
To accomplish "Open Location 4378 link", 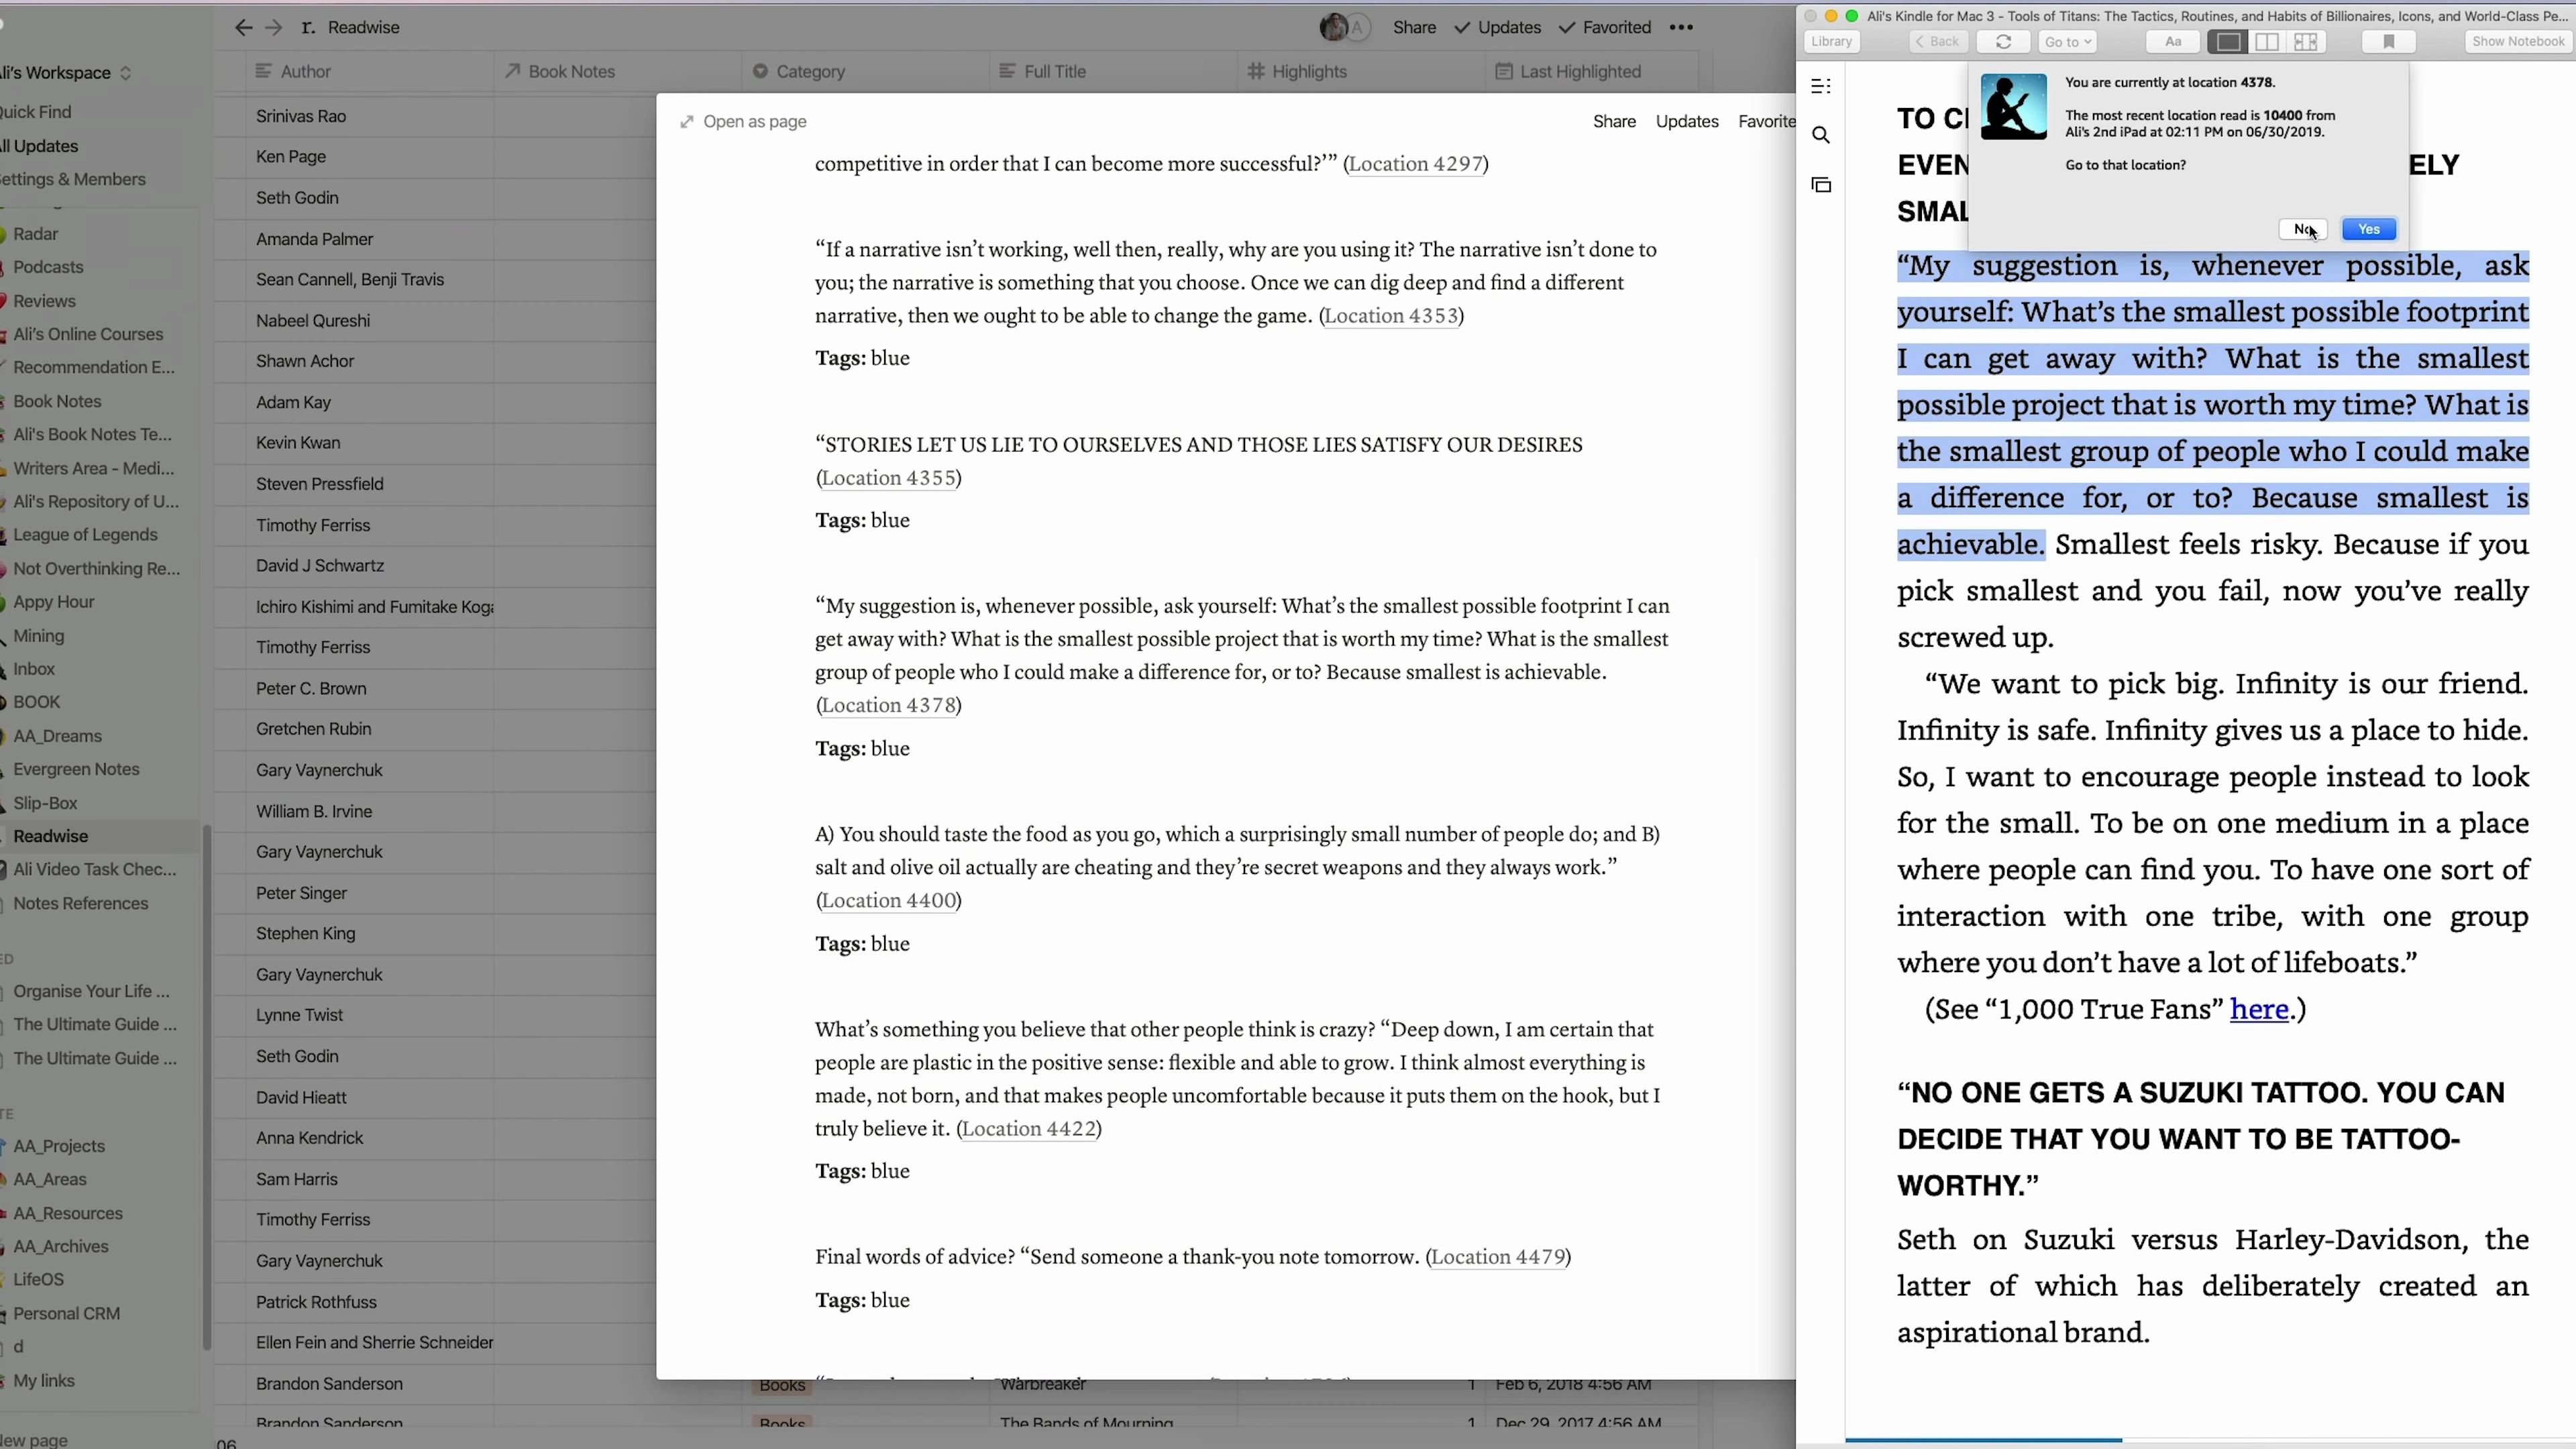I will pos(888,705).
